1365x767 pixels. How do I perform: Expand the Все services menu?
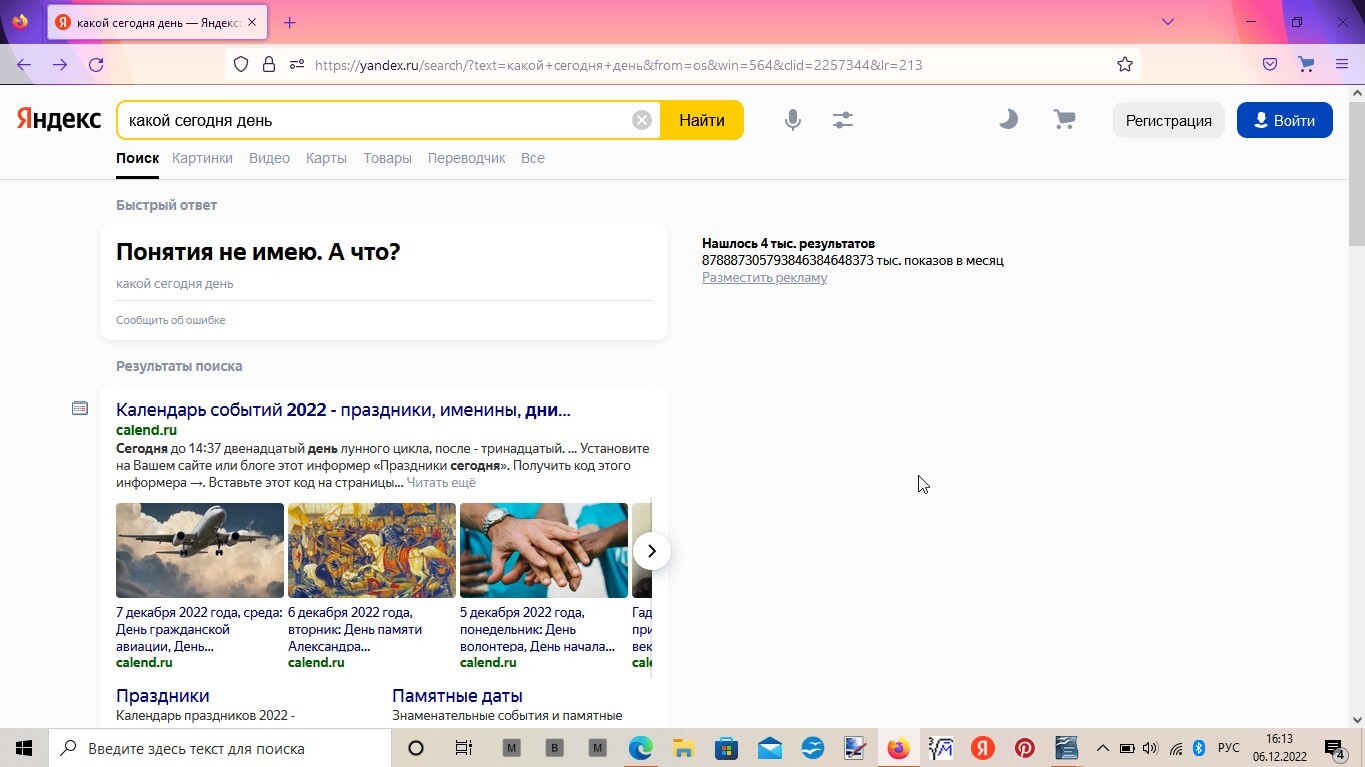pyautogui.click(x=532, y=158)
